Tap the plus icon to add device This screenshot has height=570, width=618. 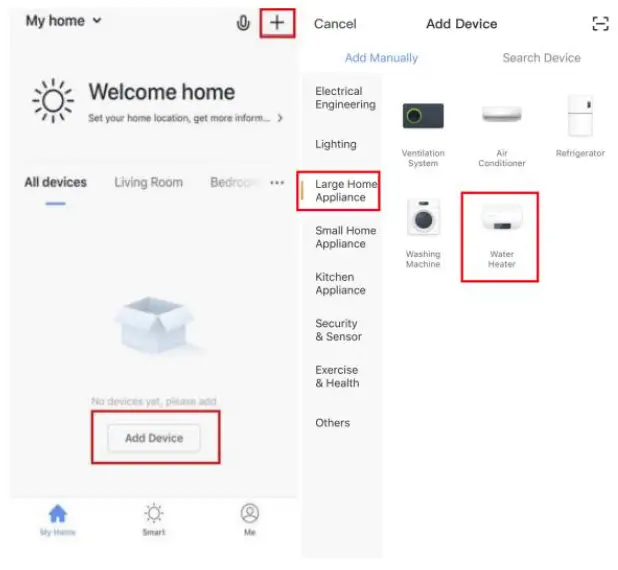click(277, 22)
